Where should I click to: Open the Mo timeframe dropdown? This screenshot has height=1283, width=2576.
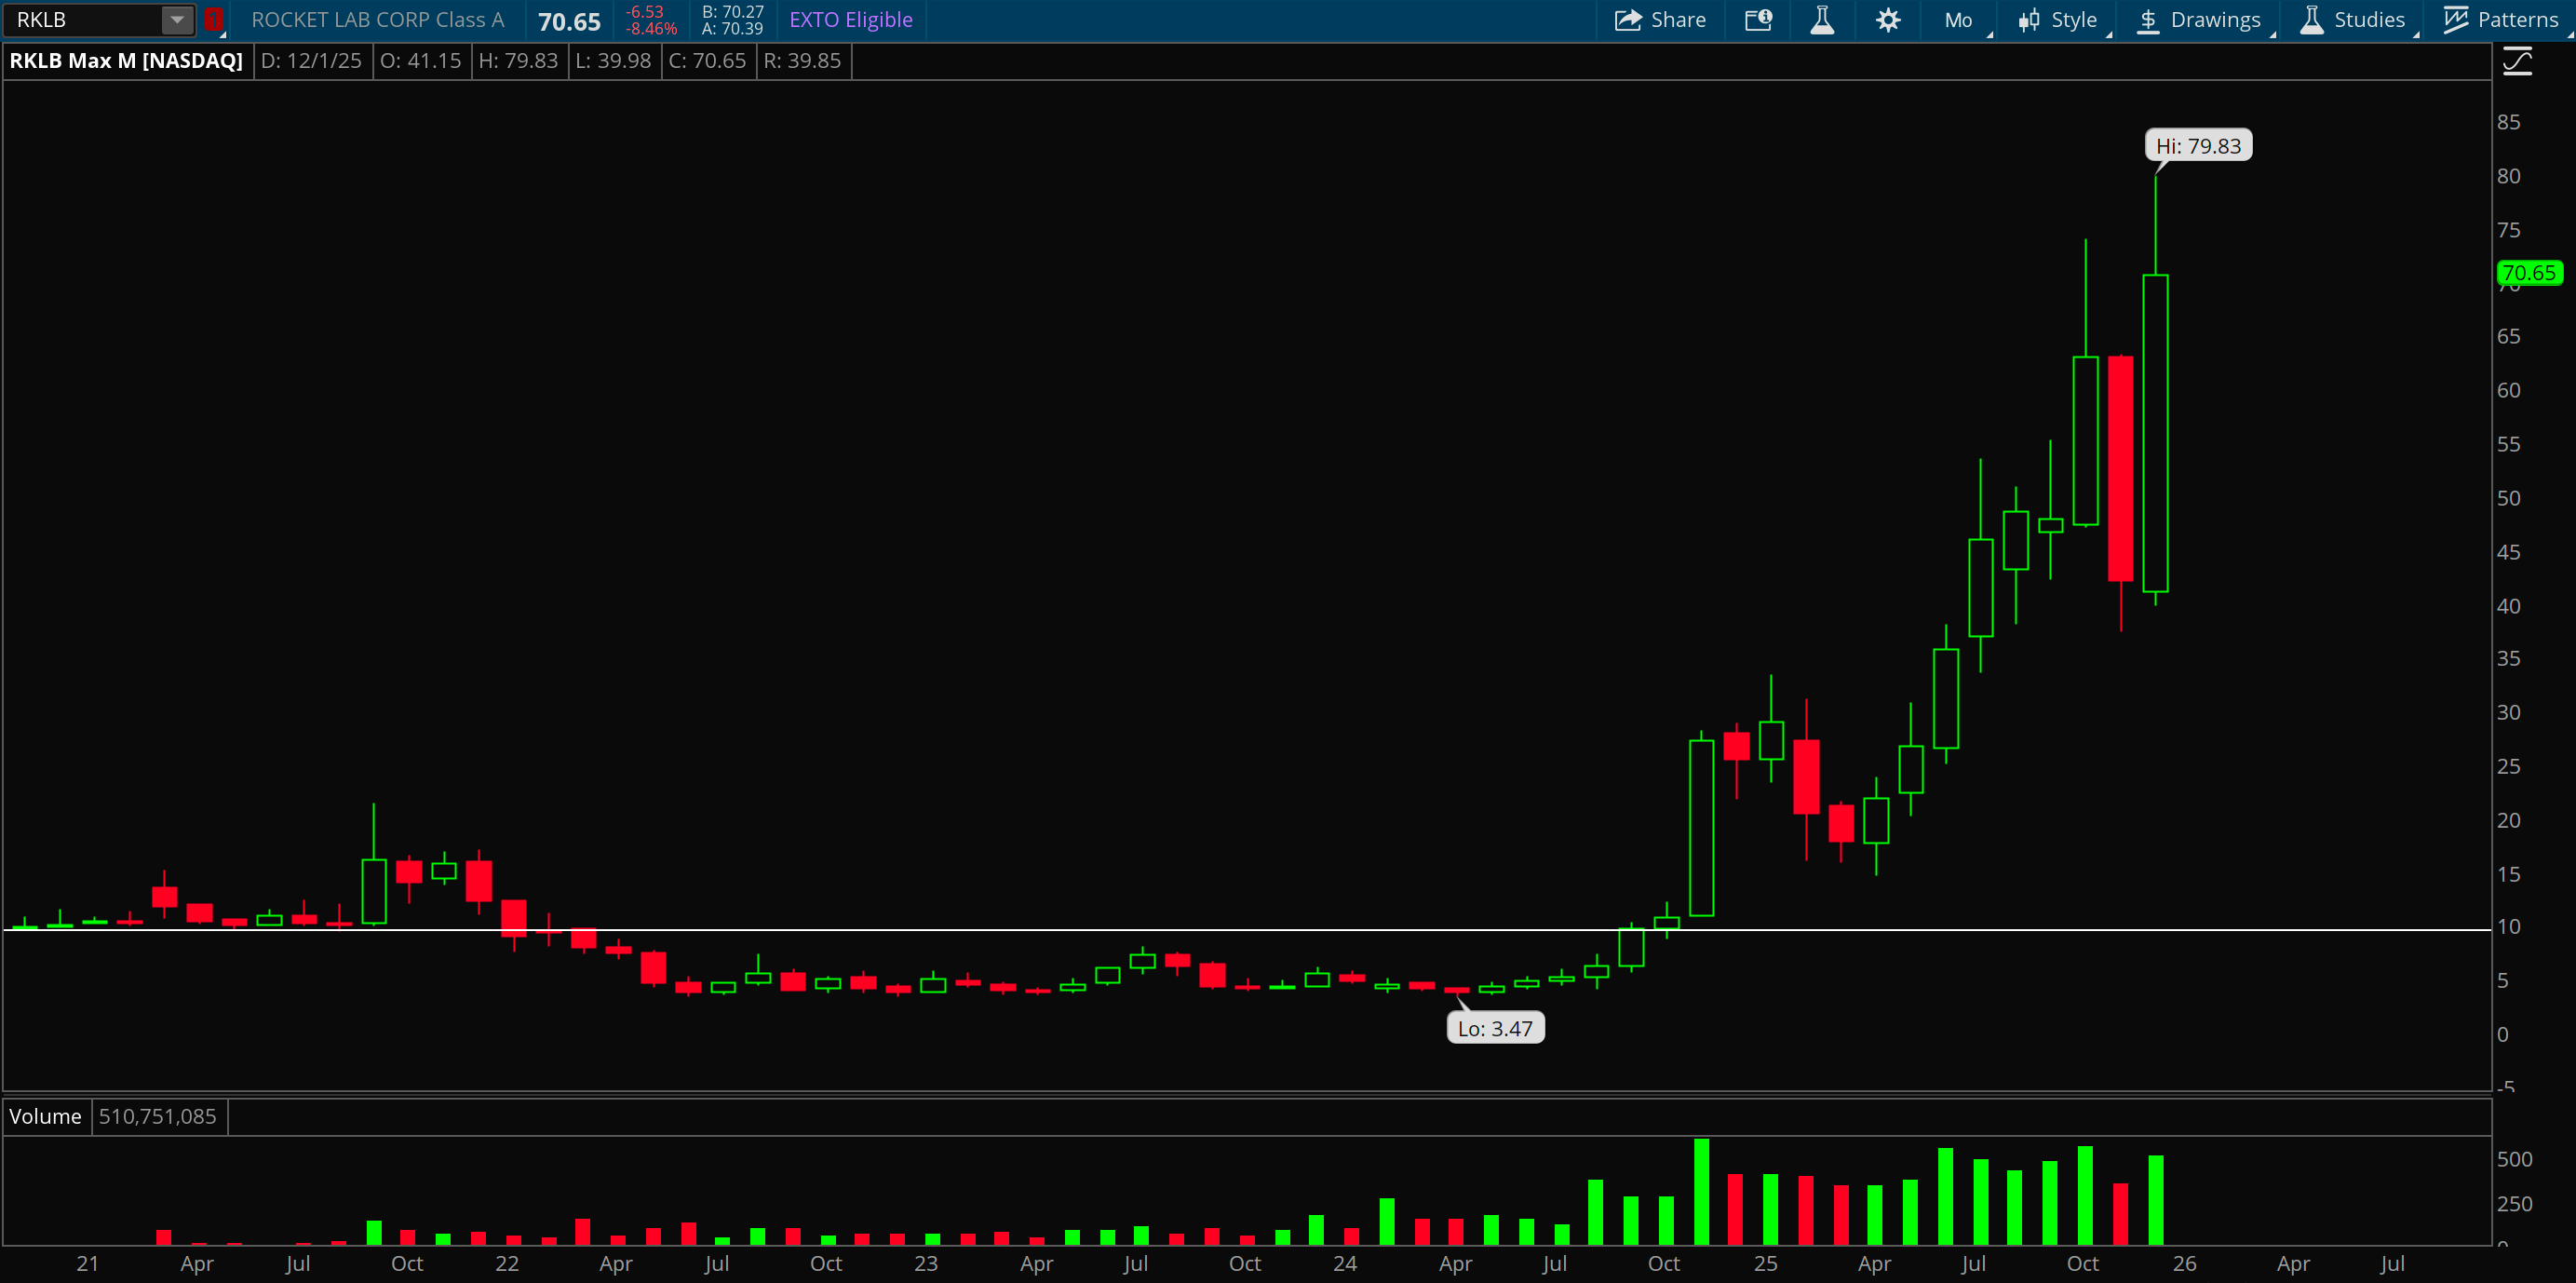pos(1959,20)
